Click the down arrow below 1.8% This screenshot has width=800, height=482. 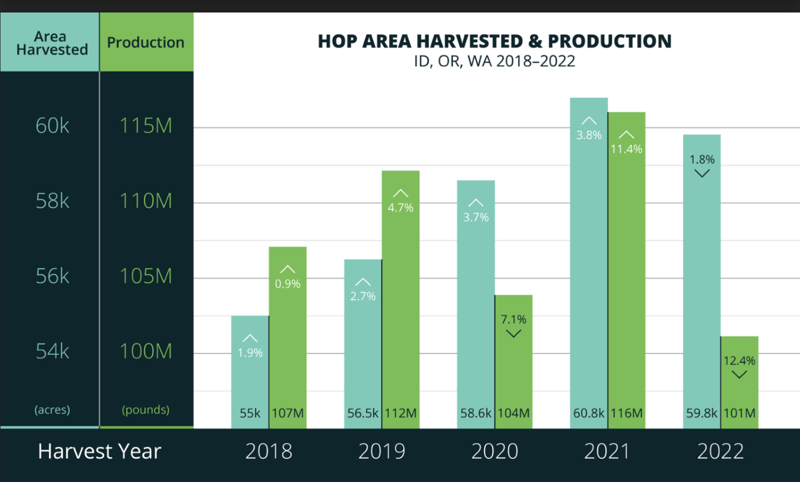pos(702,174)
